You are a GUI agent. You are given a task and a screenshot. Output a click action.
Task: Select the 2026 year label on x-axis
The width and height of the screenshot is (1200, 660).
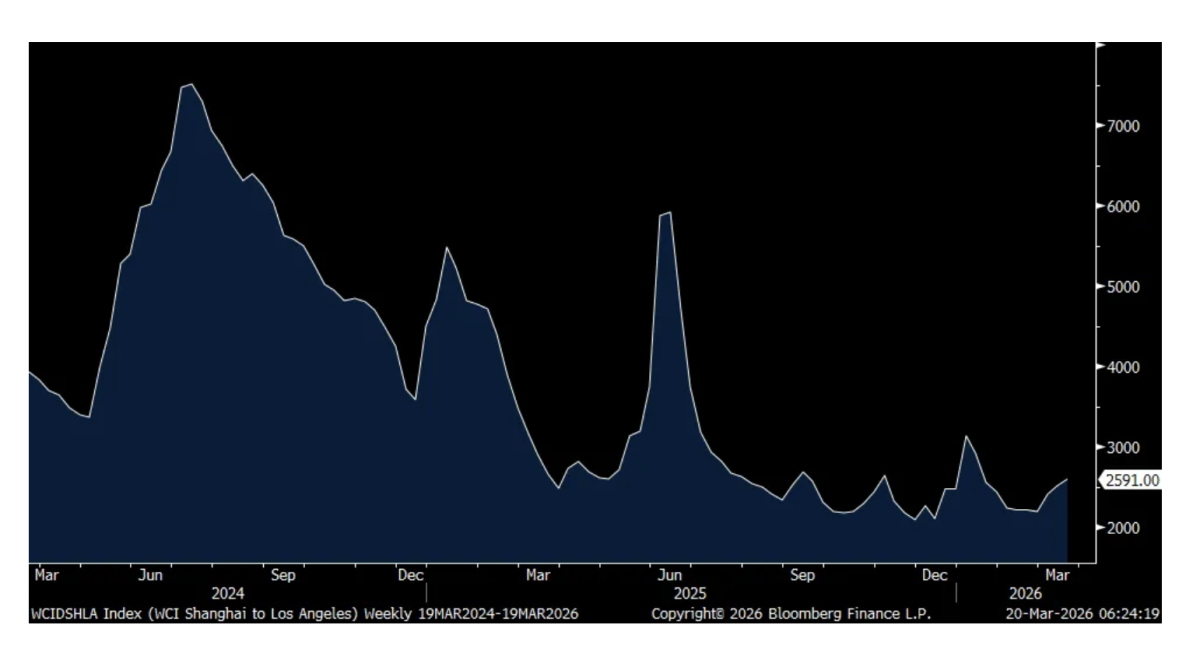coord(1025,594)
